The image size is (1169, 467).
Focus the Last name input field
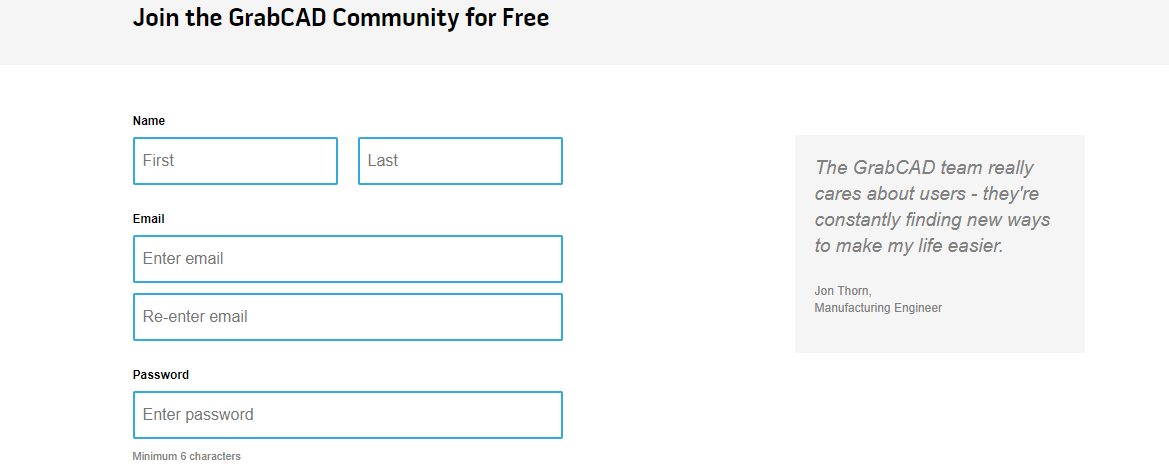(x=460, y=161)
